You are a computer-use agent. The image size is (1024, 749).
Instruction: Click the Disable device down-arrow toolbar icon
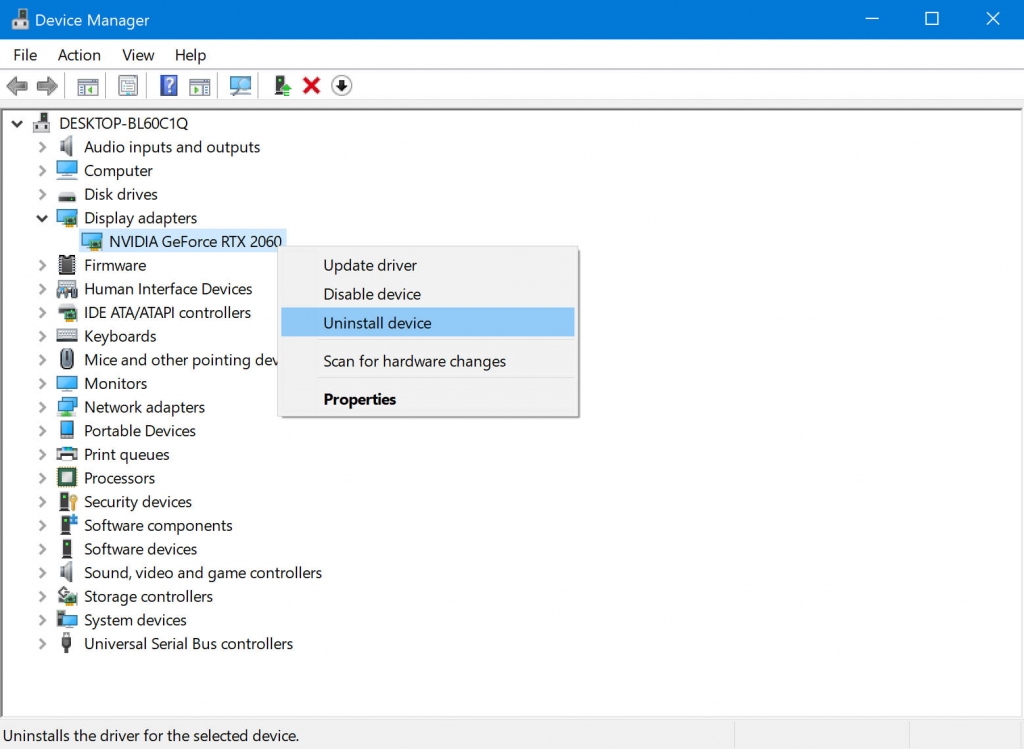pyautogui.click(x=341, y=85)
